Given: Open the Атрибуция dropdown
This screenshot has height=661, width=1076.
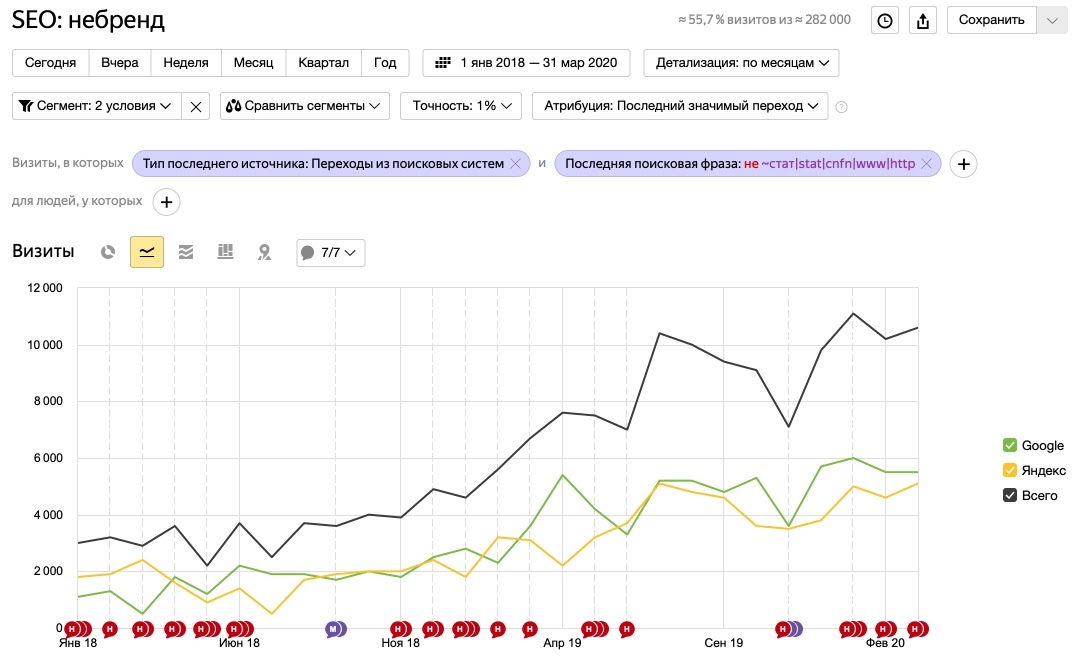Looking at the screenshot, I should tap(680, 106).
